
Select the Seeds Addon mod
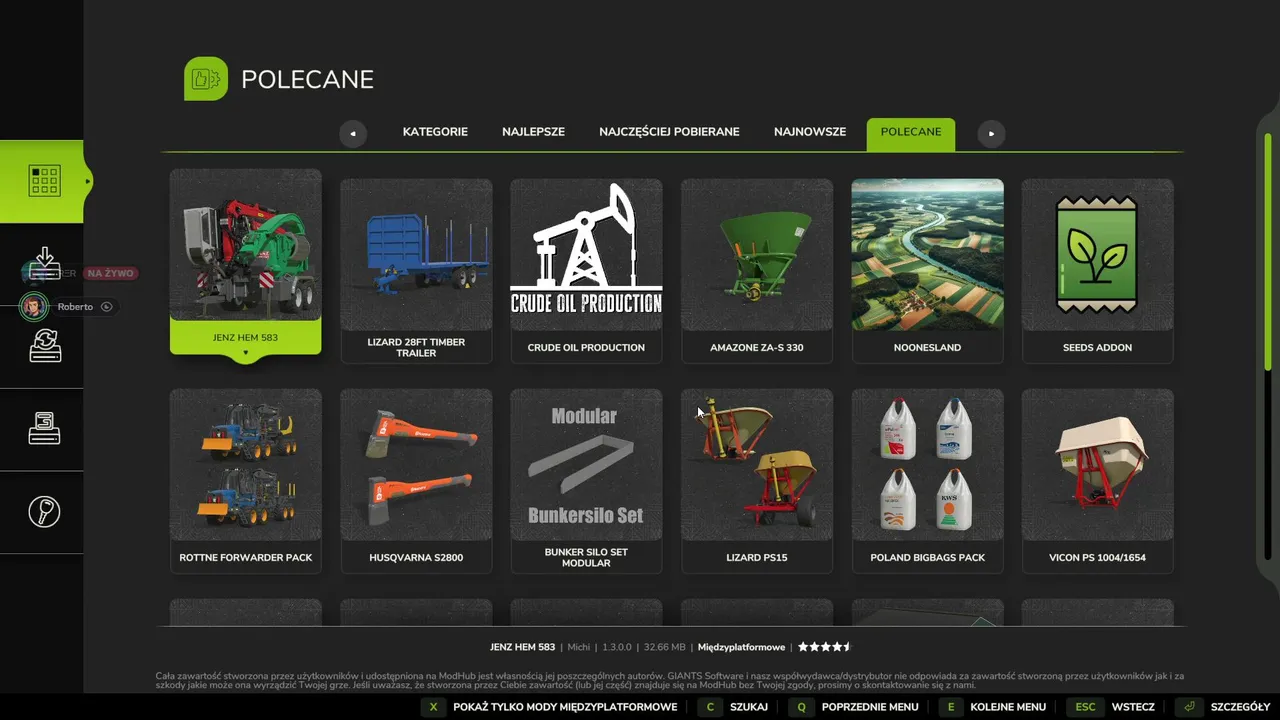click(1098, 271)
